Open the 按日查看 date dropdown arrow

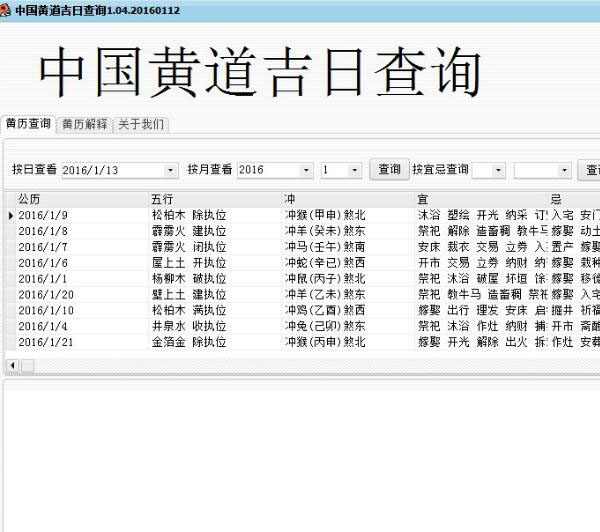170,170
